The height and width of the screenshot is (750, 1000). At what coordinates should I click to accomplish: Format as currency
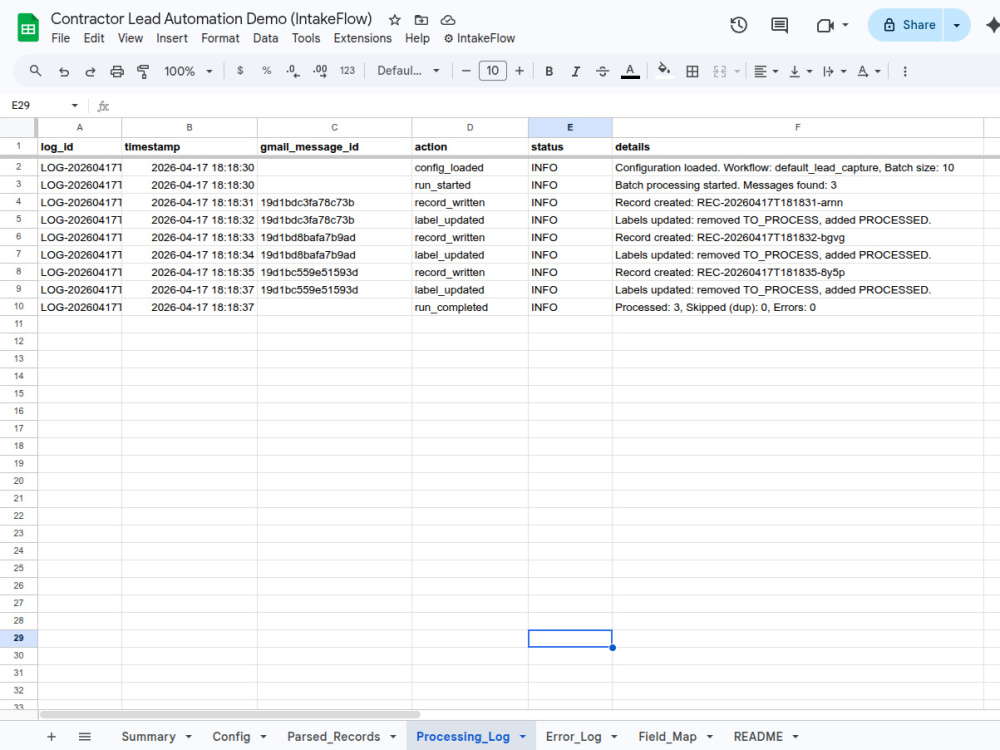240,71
